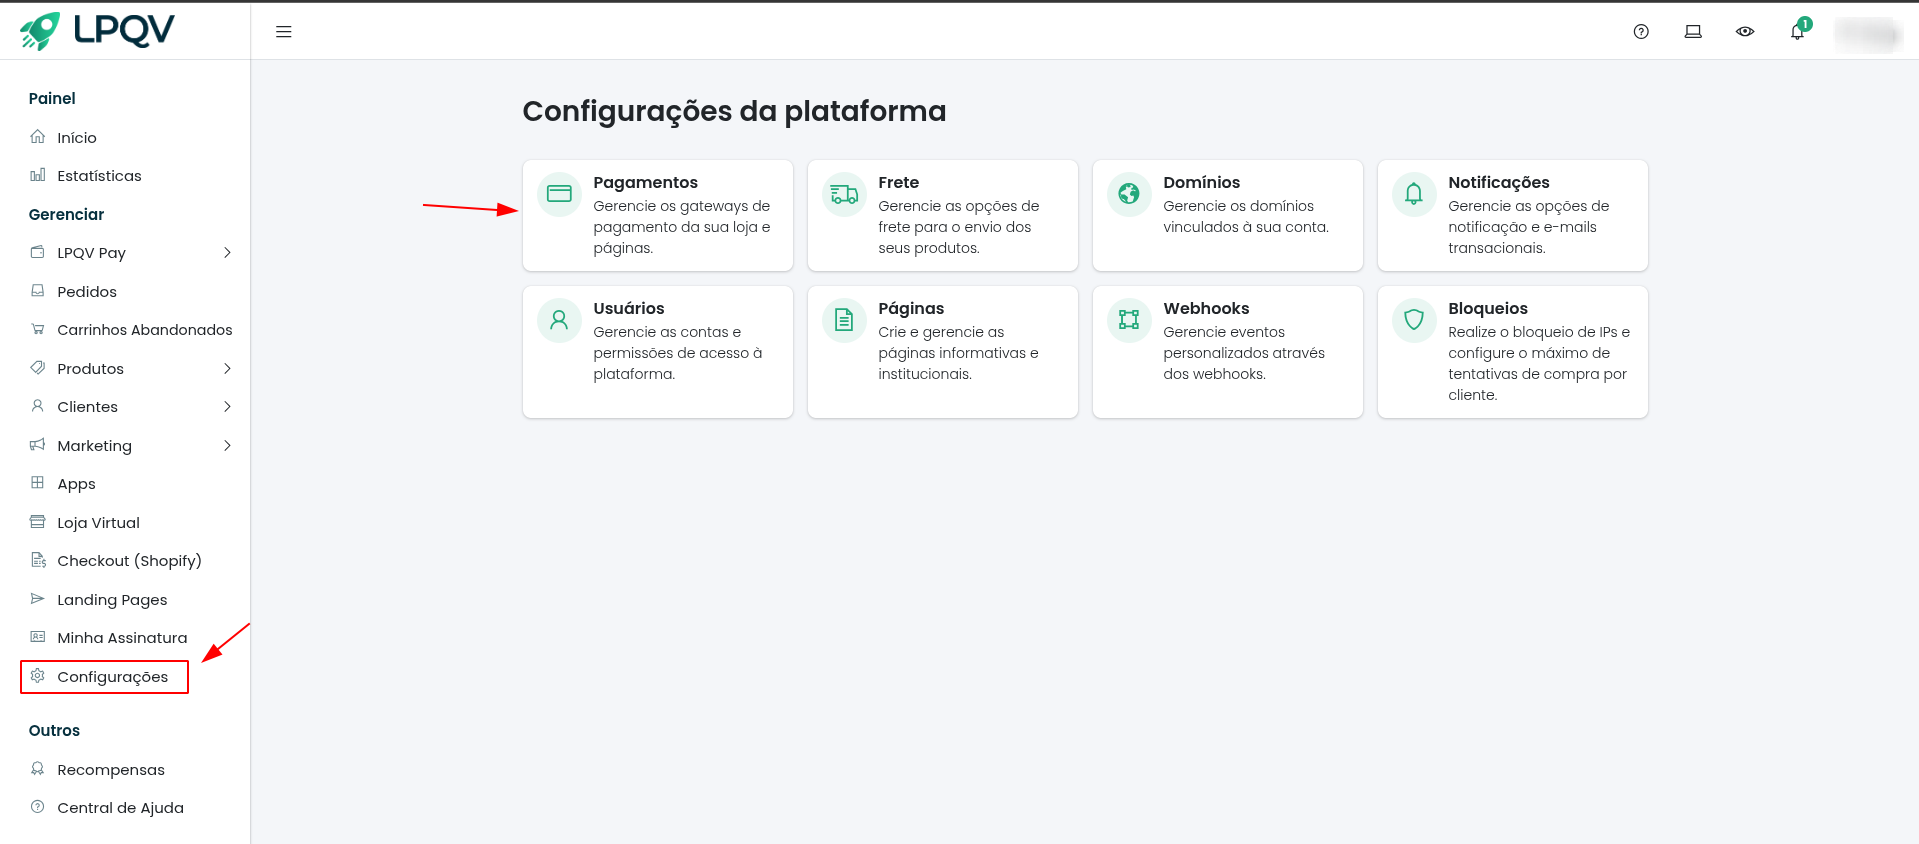Expand the Clientes submenu chevron

[227, 407]
